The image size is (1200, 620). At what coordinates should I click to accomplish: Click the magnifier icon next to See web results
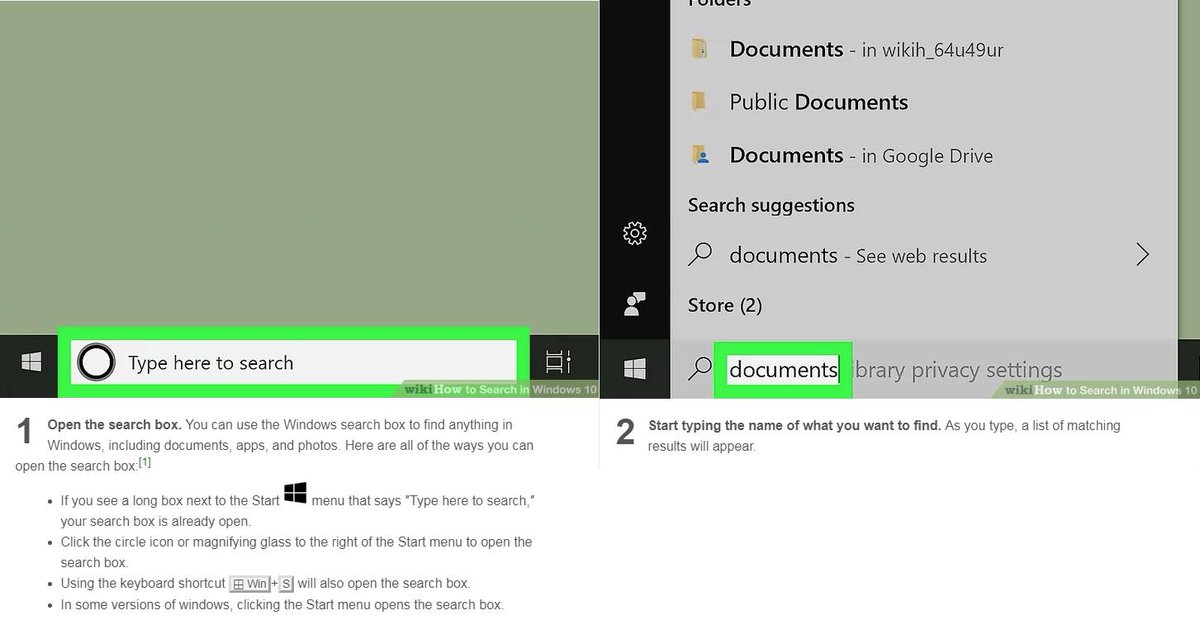(700, 255)
